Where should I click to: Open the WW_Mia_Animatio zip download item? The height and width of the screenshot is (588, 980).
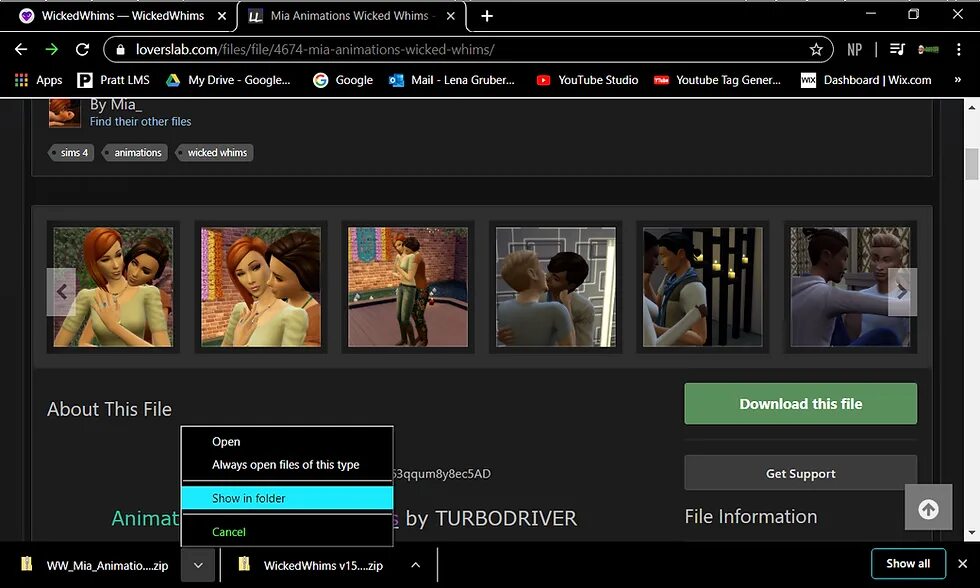(95, 565)
